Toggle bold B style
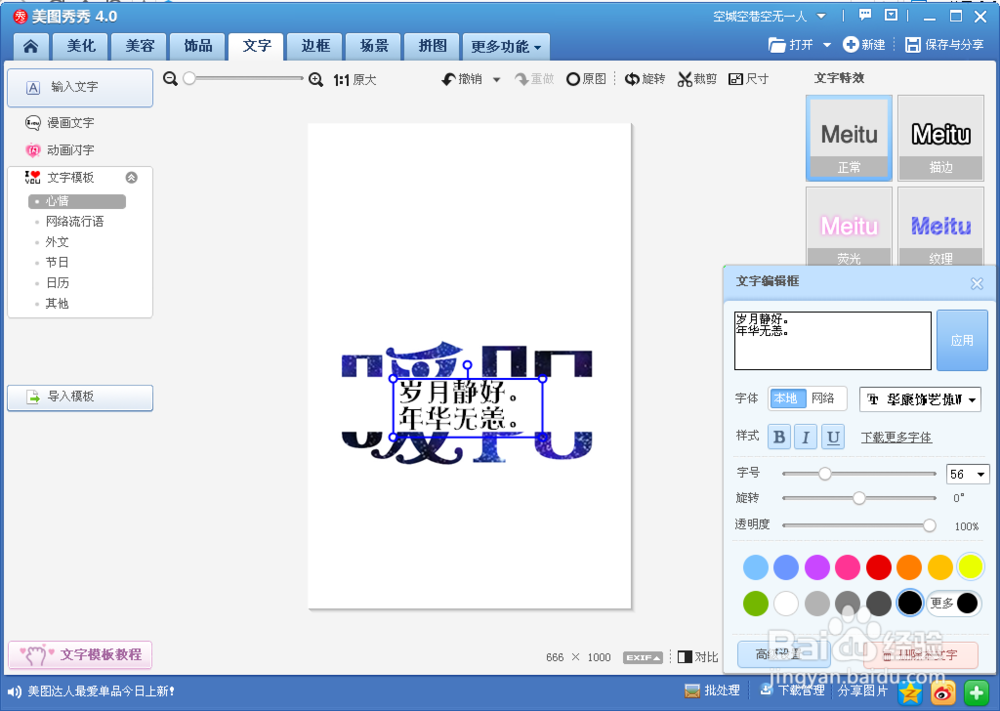 click(779, 437)
